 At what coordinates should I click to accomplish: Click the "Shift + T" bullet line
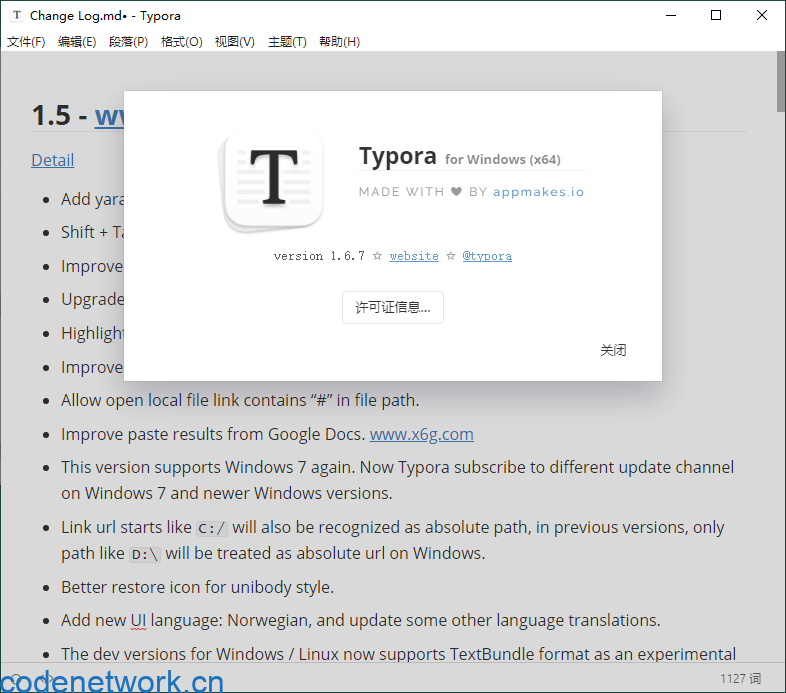click(92, 232)
